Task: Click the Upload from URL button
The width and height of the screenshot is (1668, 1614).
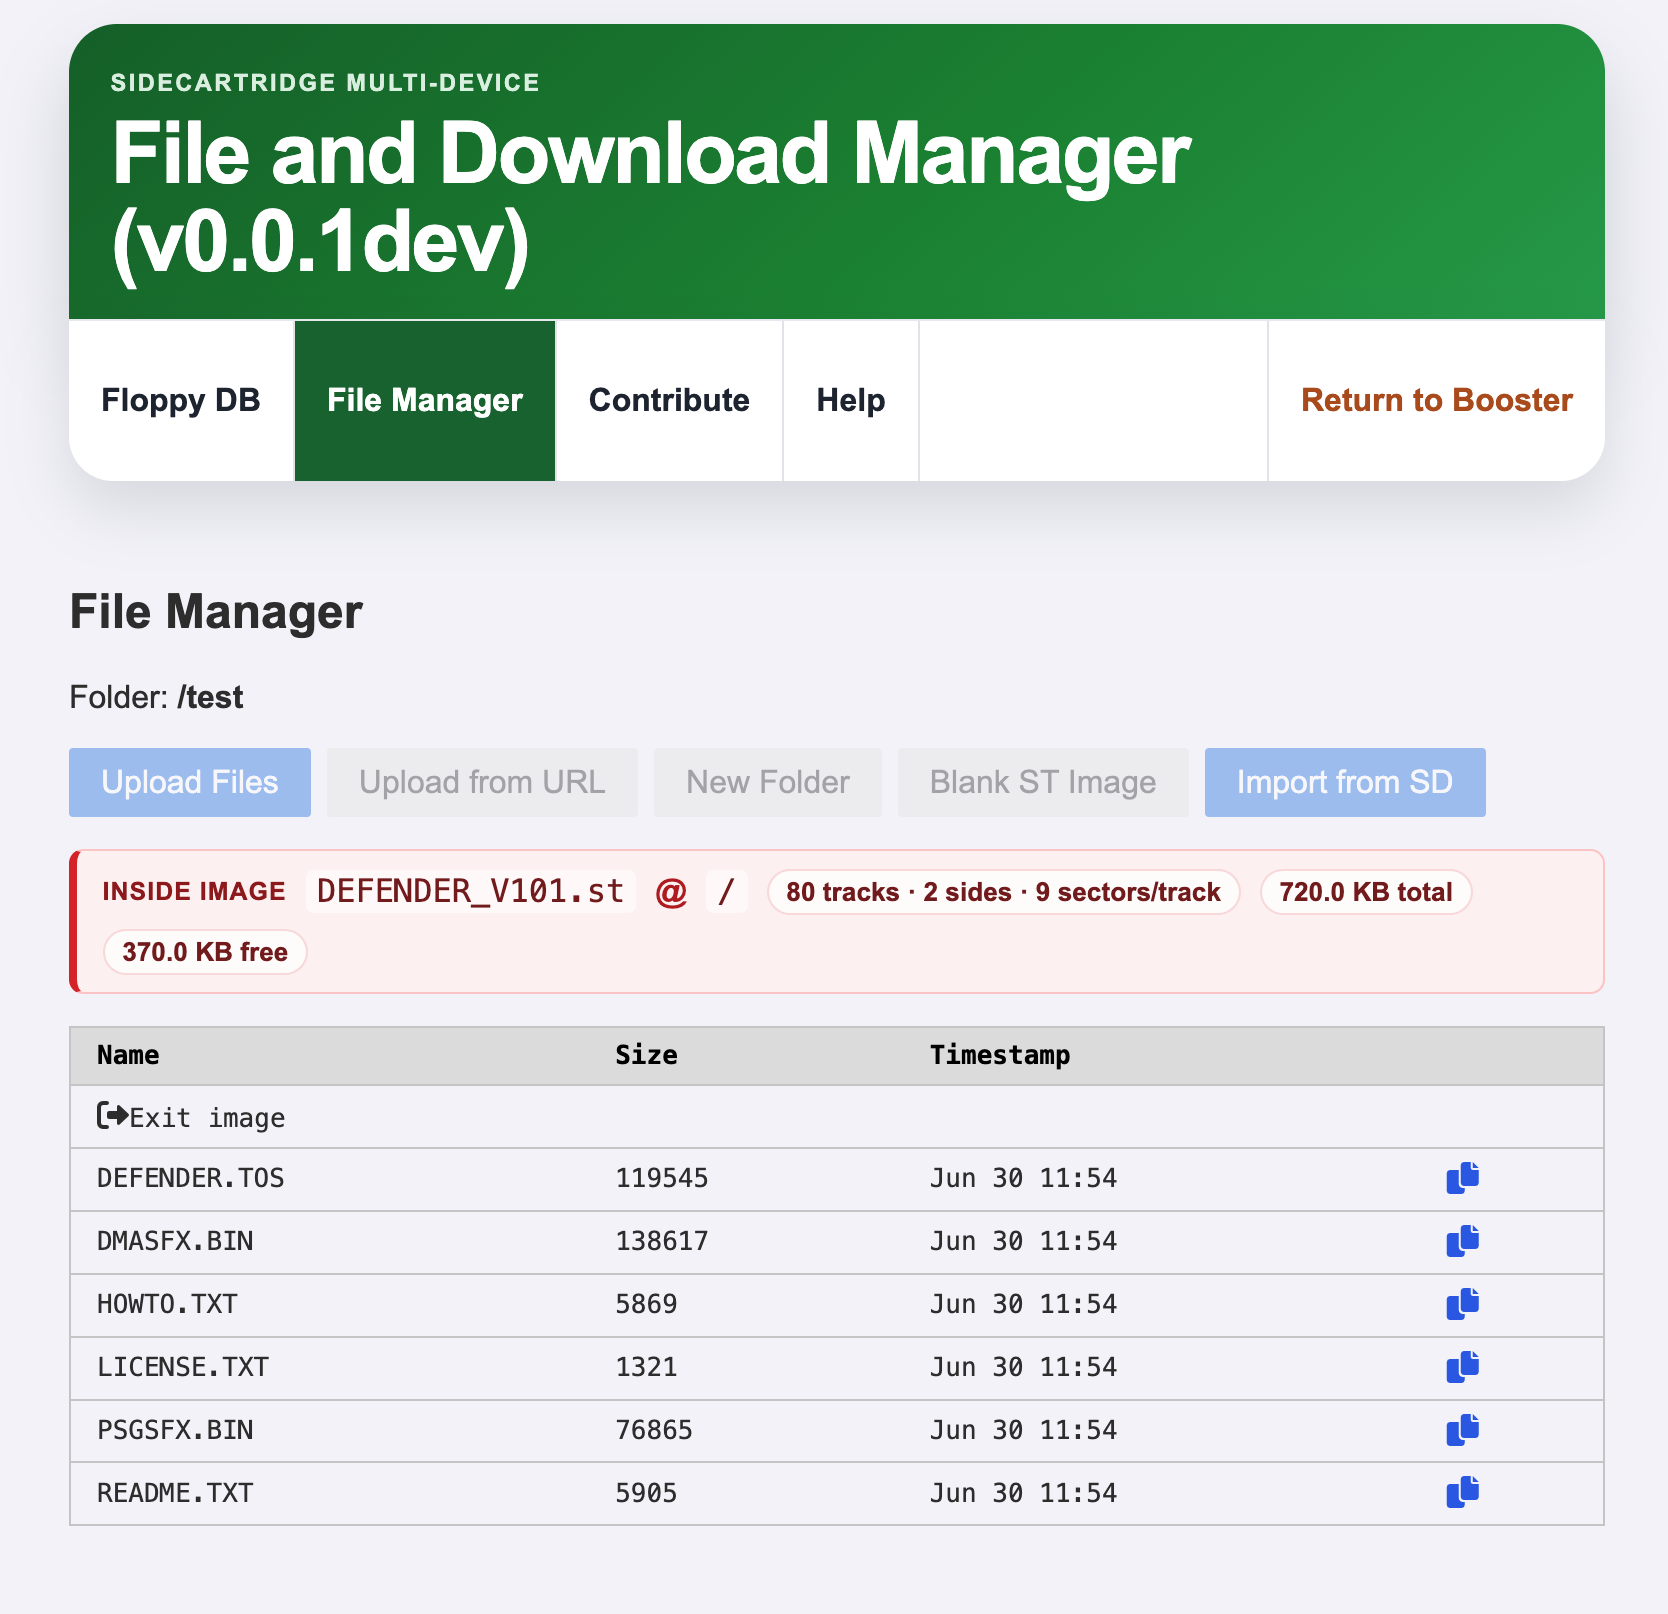Action: 482,782
